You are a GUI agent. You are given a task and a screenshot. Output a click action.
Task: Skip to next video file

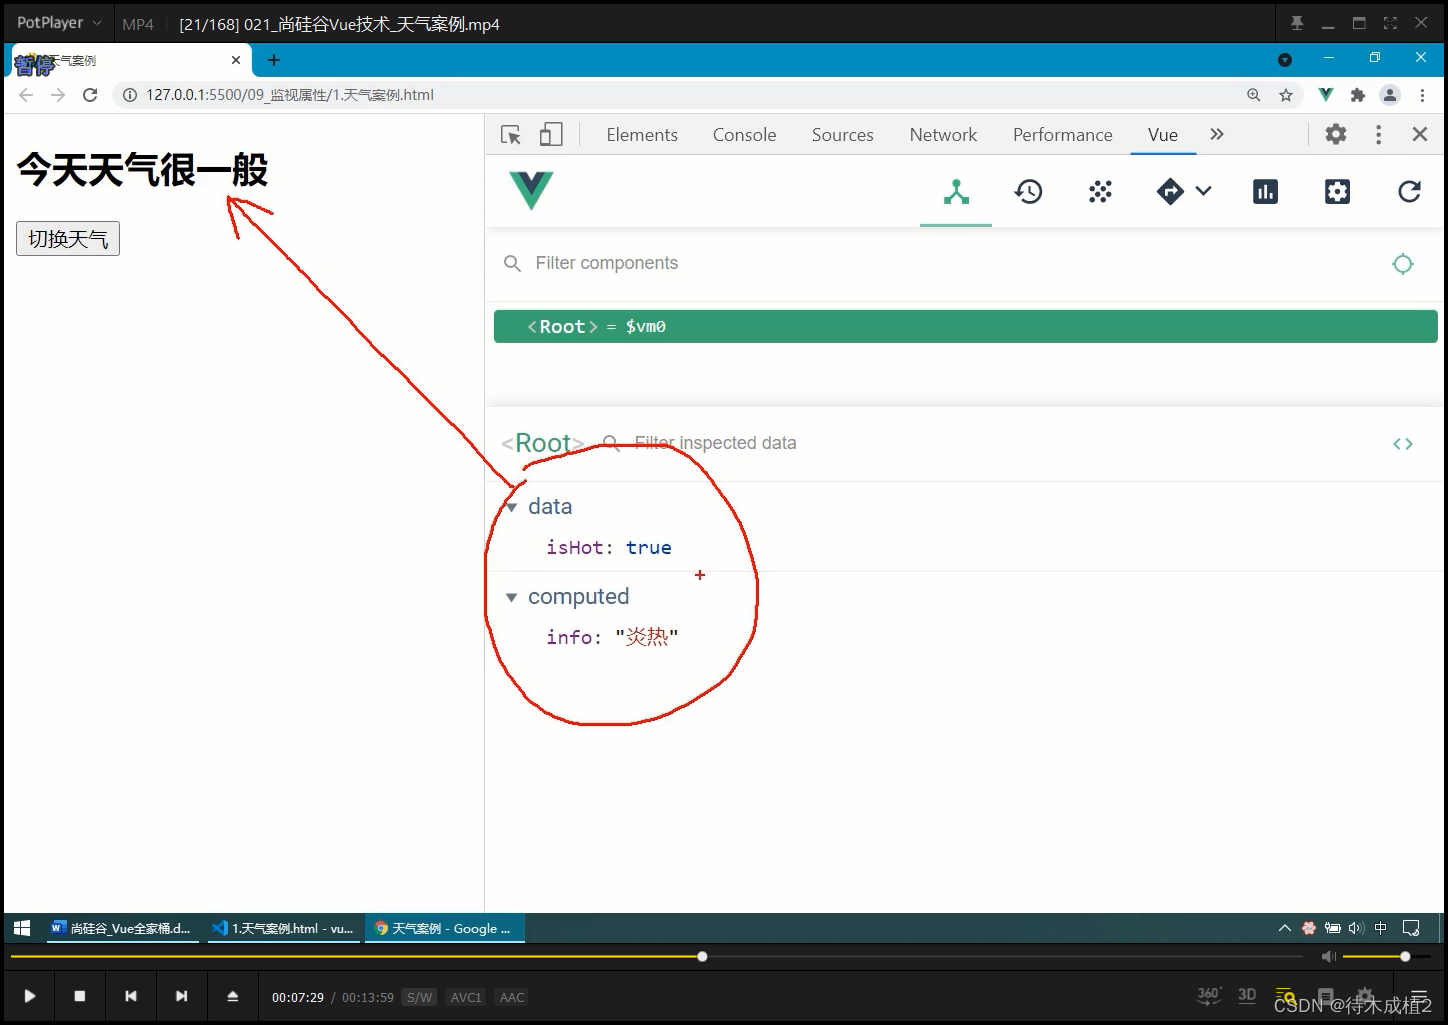coord(181,996)
